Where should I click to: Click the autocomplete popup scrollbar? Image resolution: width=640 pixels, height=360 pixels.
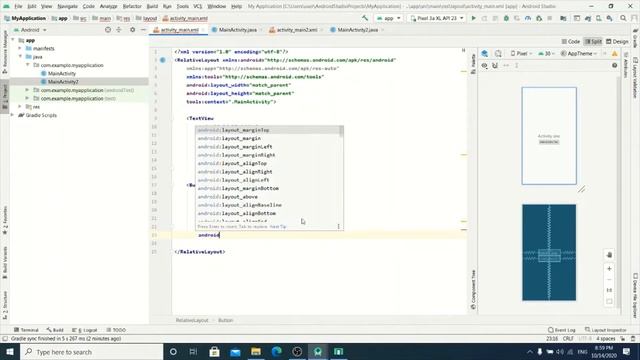(341, 131)
